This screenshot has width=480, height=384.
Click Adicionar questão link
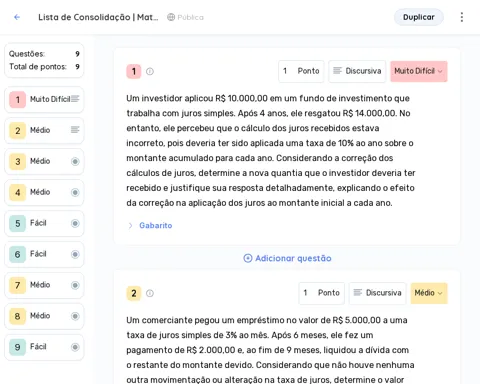pyautogui.click(x=287, y=258)
